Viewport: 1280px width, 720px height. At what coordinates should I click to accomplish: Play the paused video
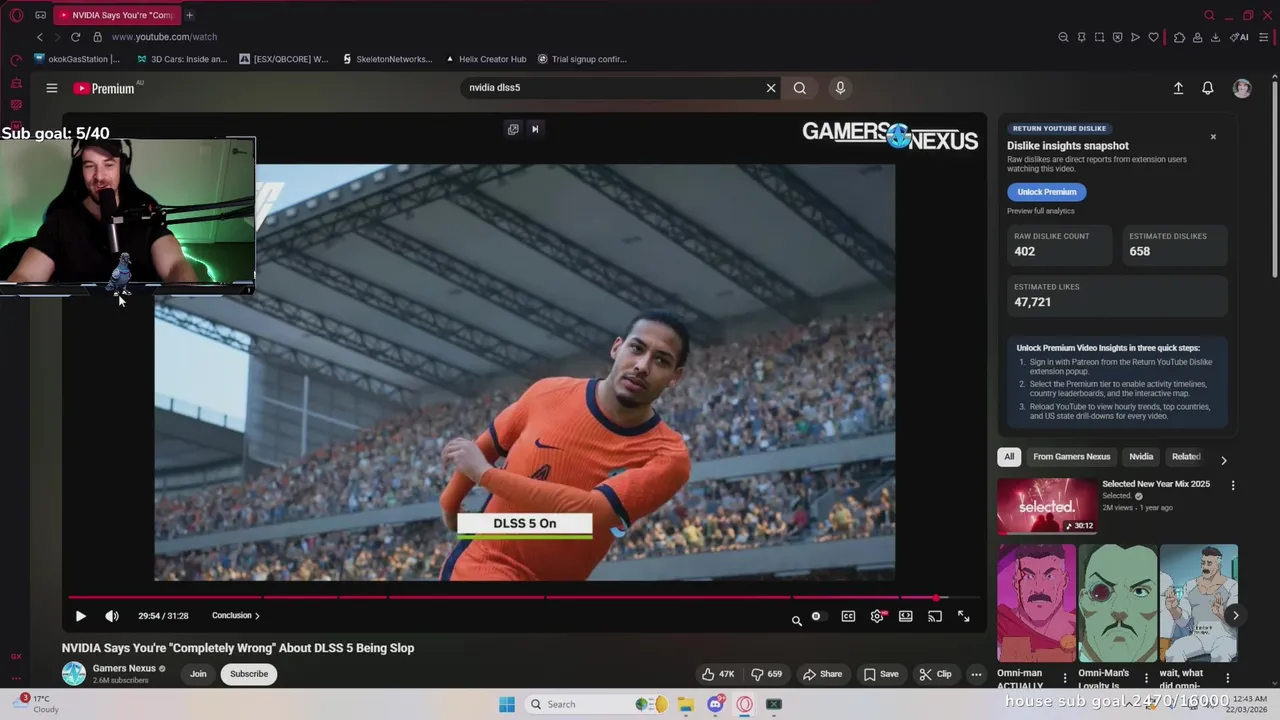click(81, 616)
